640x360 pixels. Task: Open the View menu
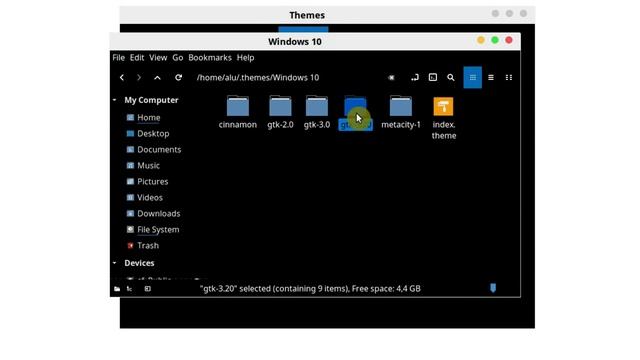[158, 58]
